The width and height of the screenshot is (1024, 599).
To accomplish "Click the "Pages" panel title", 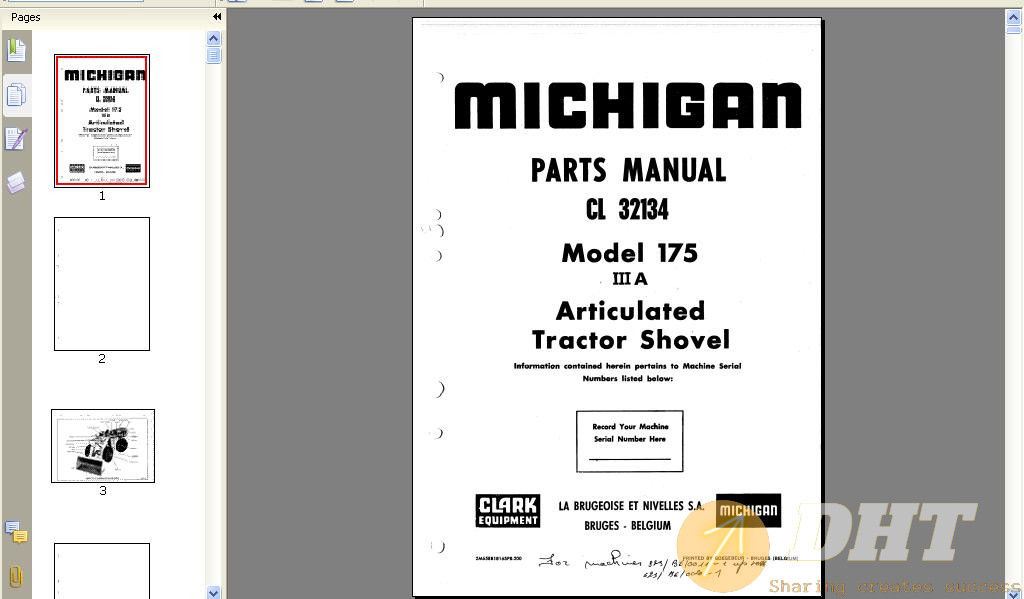I will point(25,17).
